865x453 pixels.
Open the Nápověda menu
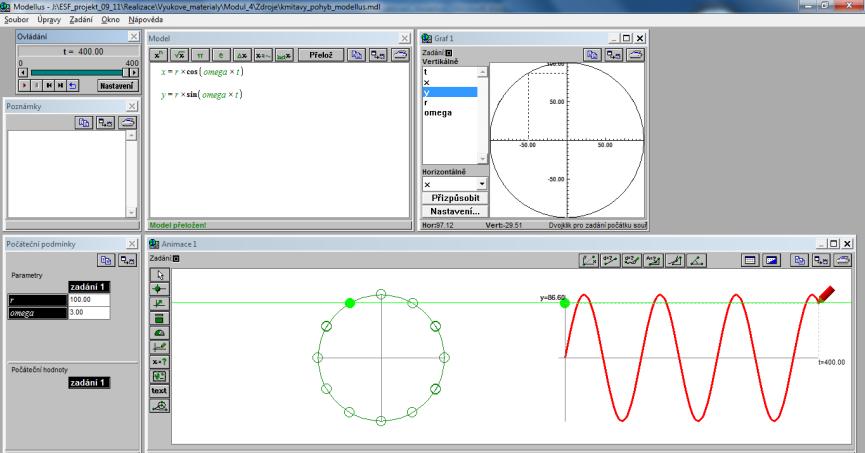[x=146, y=19]
